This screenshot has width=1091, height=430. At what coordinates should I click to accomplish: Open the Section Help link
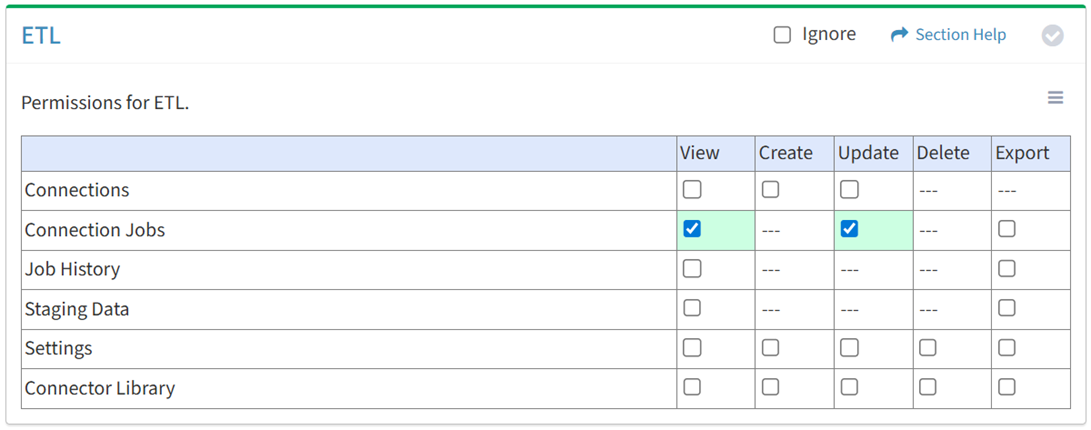(x=960, y=35)
